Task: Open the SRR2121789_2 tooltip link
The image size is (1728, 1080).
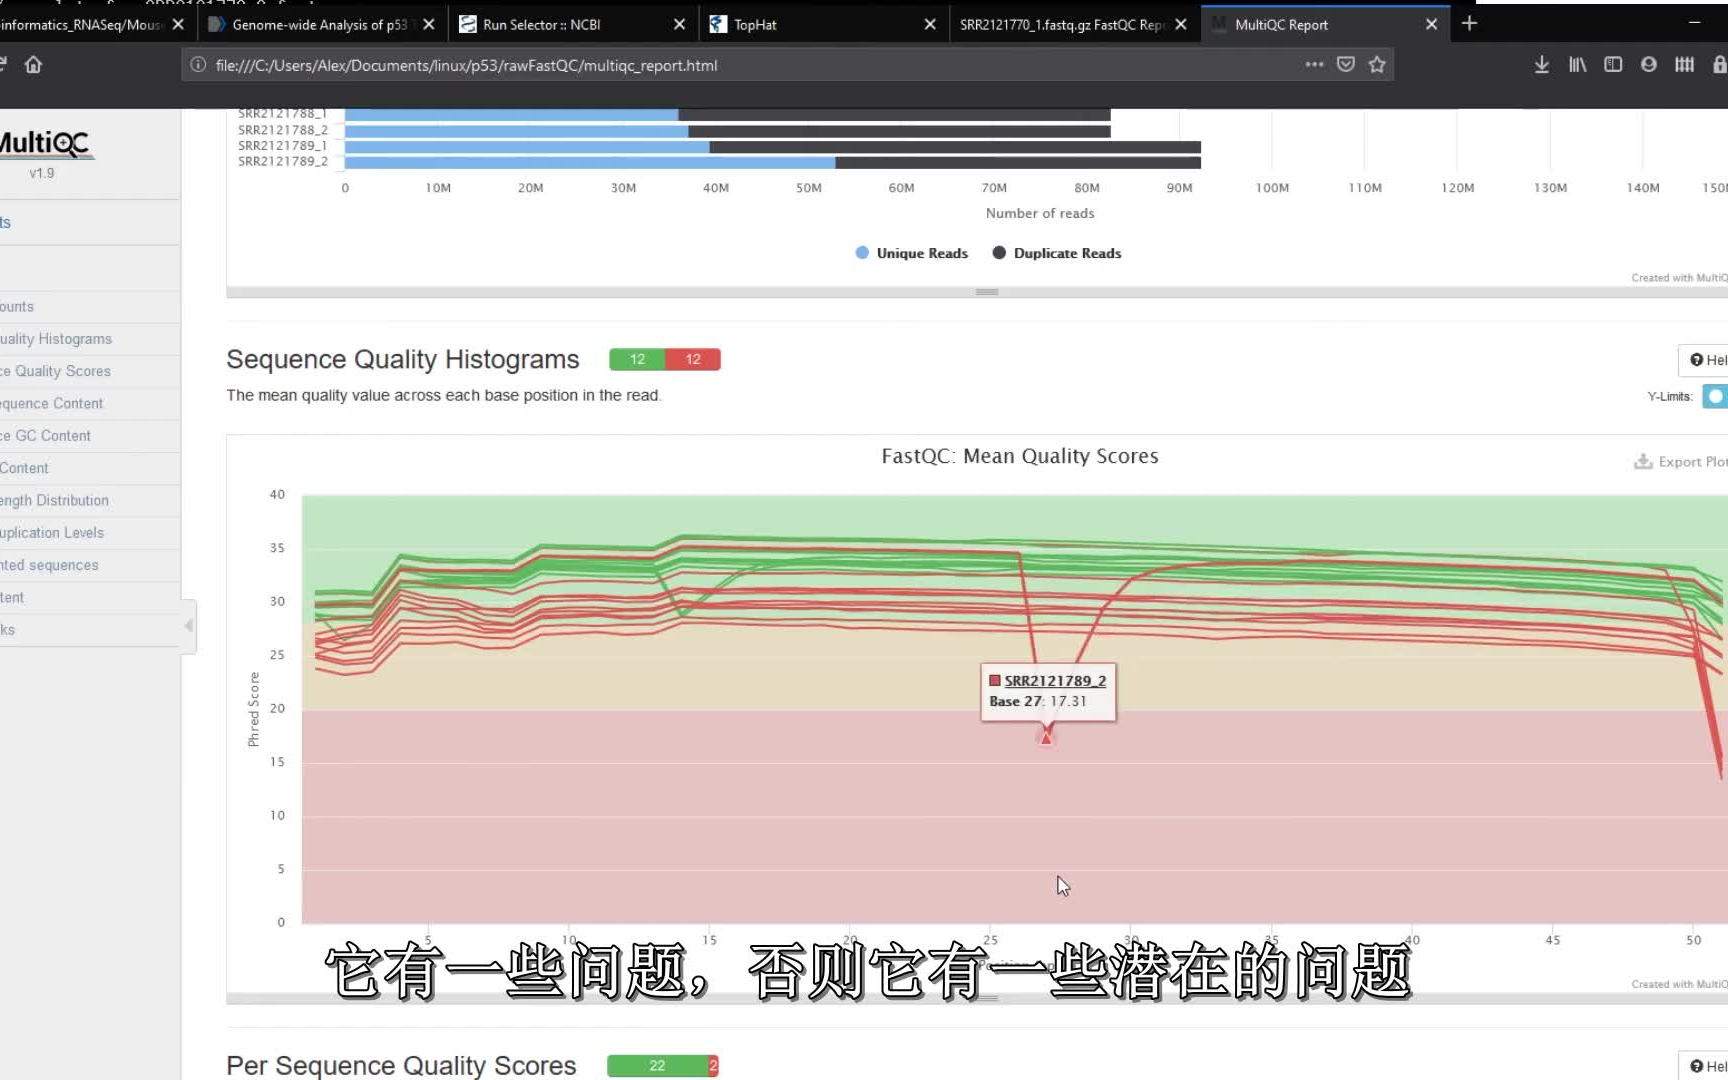Action: point(1055,680)
